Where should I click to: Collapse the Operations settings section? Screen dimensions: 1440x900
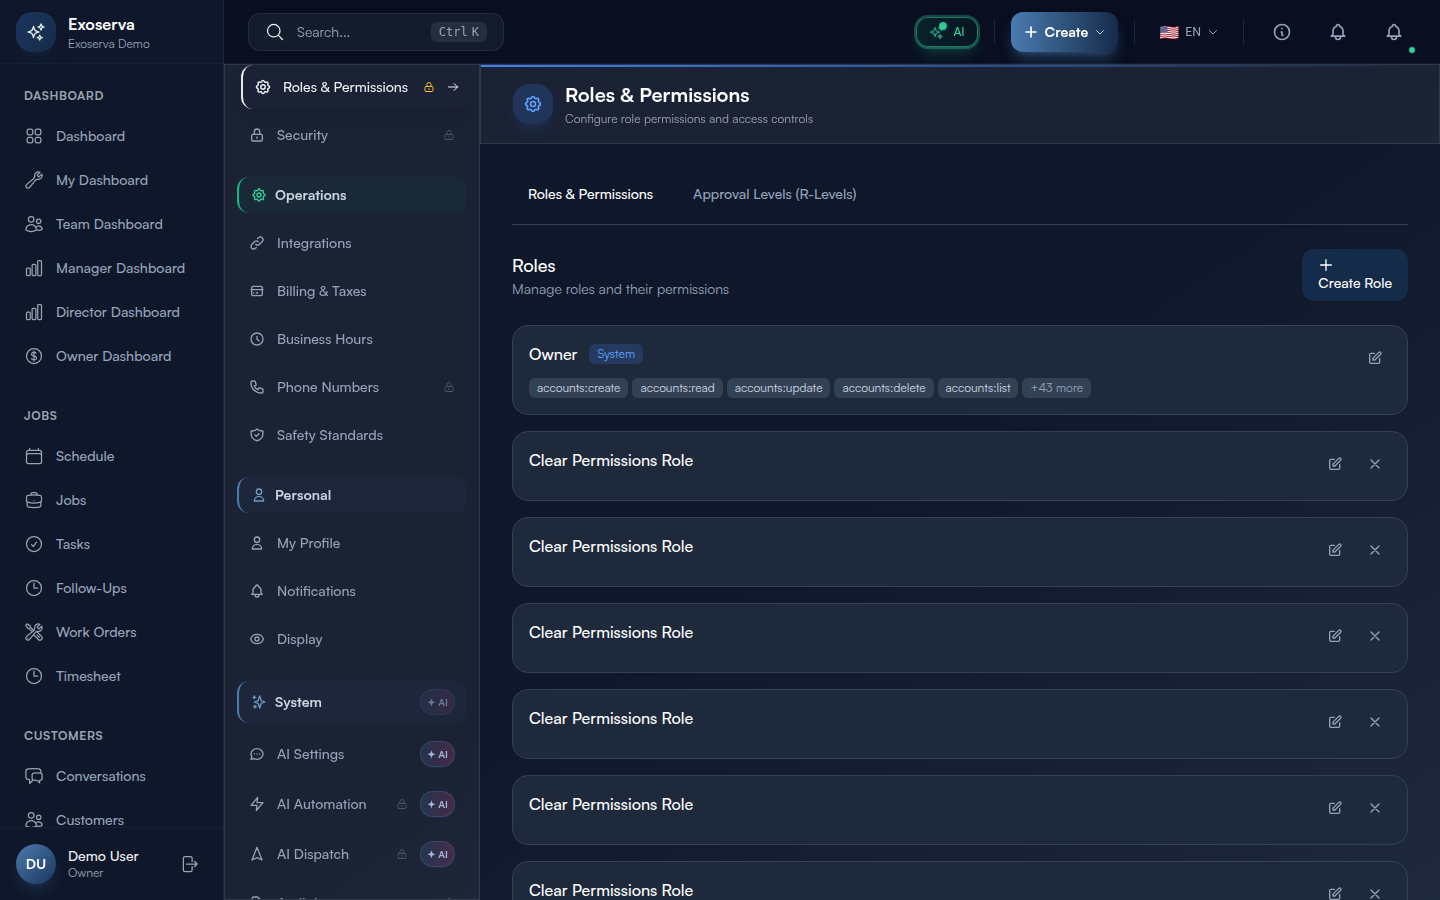point(352,195)
